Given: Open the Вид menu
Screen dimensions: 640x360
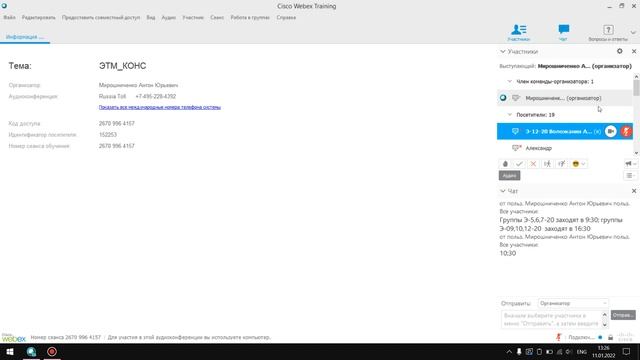Looking at the screenshot, I should (151, 18).
